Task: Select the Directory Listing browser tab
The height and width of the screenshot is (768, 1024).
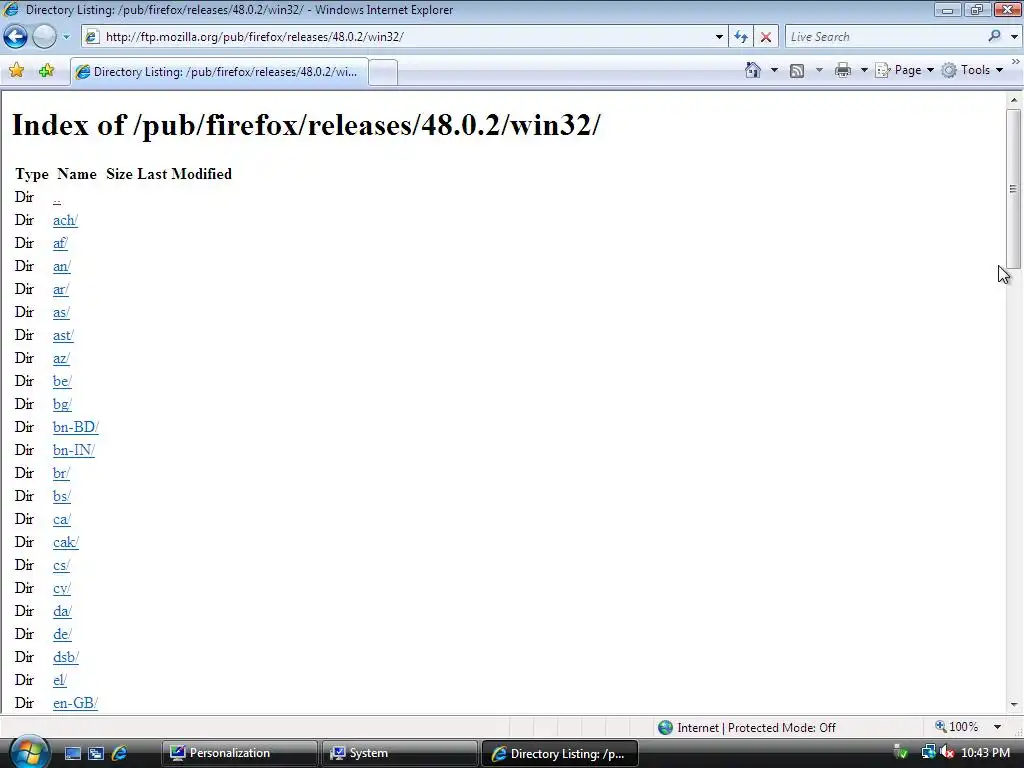Action: pos(219,72)
